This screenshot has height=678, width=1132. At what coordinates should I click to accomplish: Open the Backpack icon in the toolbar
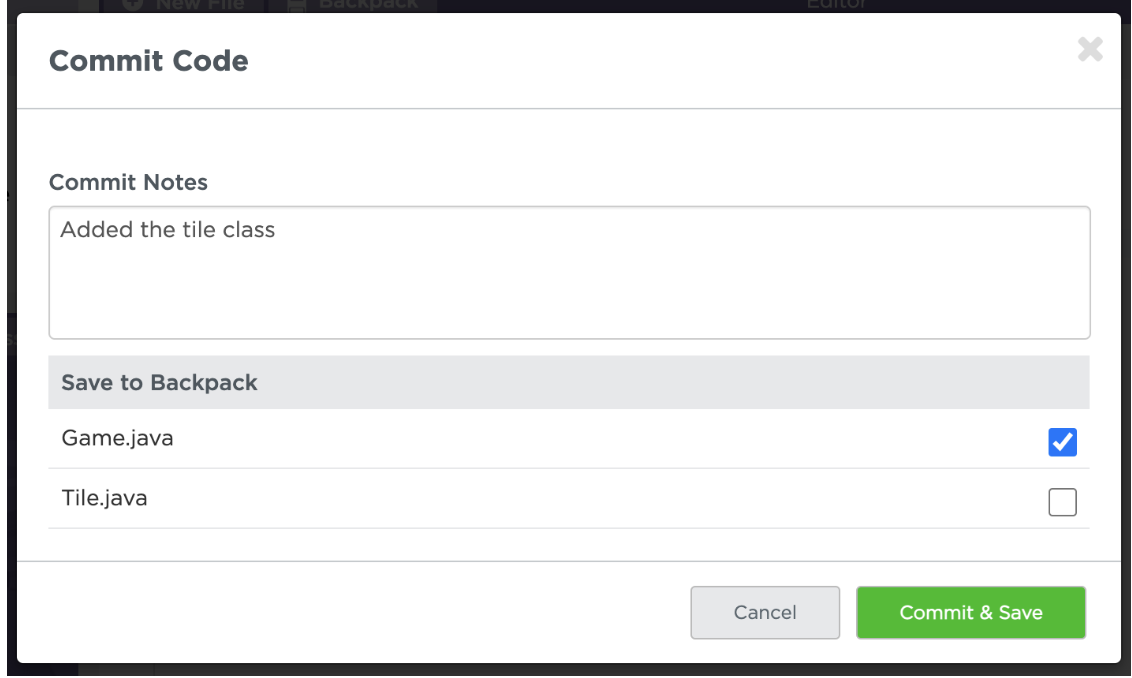[297, 5]
